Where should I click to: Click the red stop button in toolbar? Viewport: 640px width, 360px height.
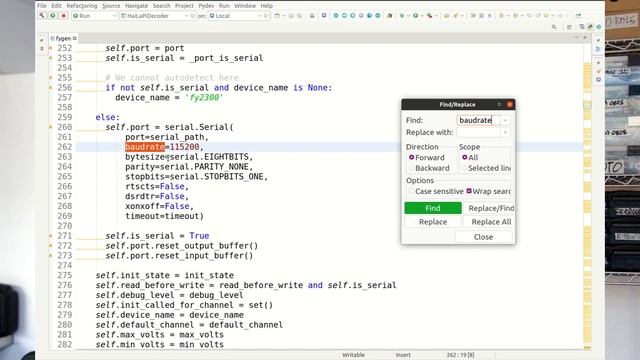[x=63, y=16]
